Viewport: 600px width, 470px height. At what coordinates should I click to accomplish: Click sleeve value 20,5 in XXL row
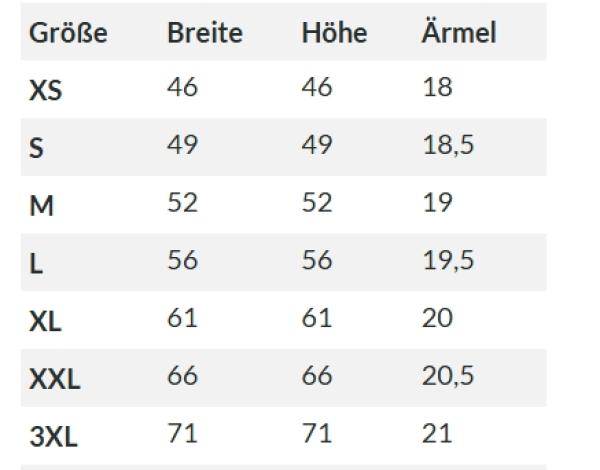(x=447, y=376)
